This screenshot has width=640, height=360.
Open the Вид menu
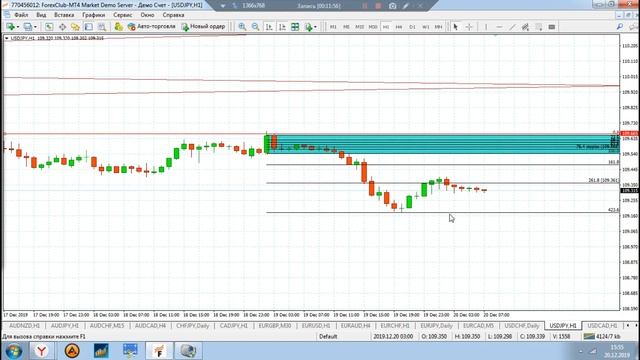(41, 15)
